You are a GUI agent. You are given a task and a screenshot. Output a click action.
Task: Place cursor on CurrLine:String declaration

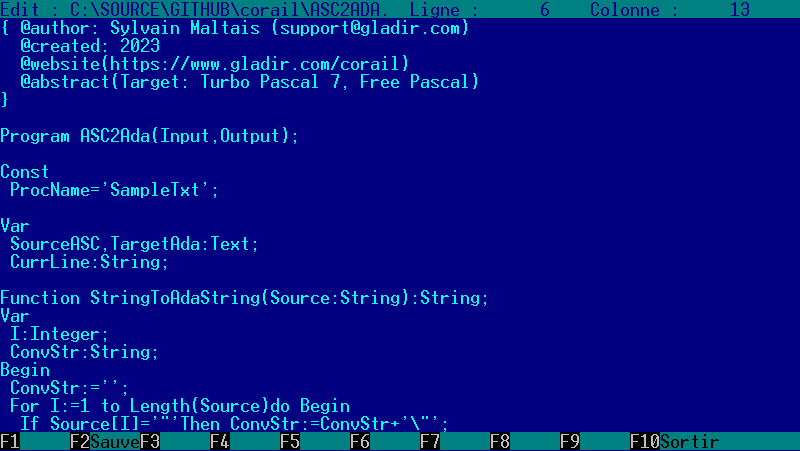click(89, 261)
